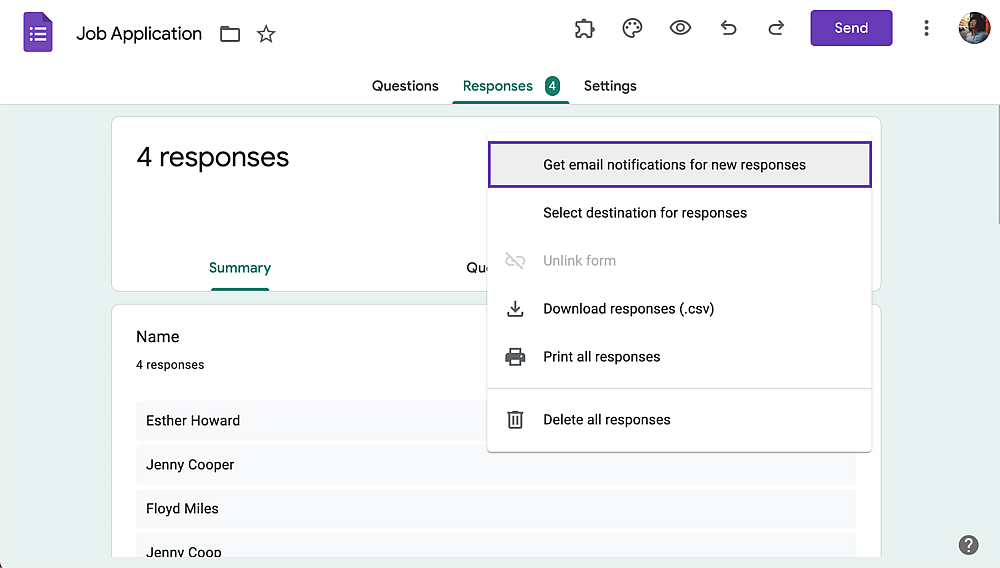Open the More options three-dot menu
1000x568 pixels.
pyautogui.click(x=926, y=28)
